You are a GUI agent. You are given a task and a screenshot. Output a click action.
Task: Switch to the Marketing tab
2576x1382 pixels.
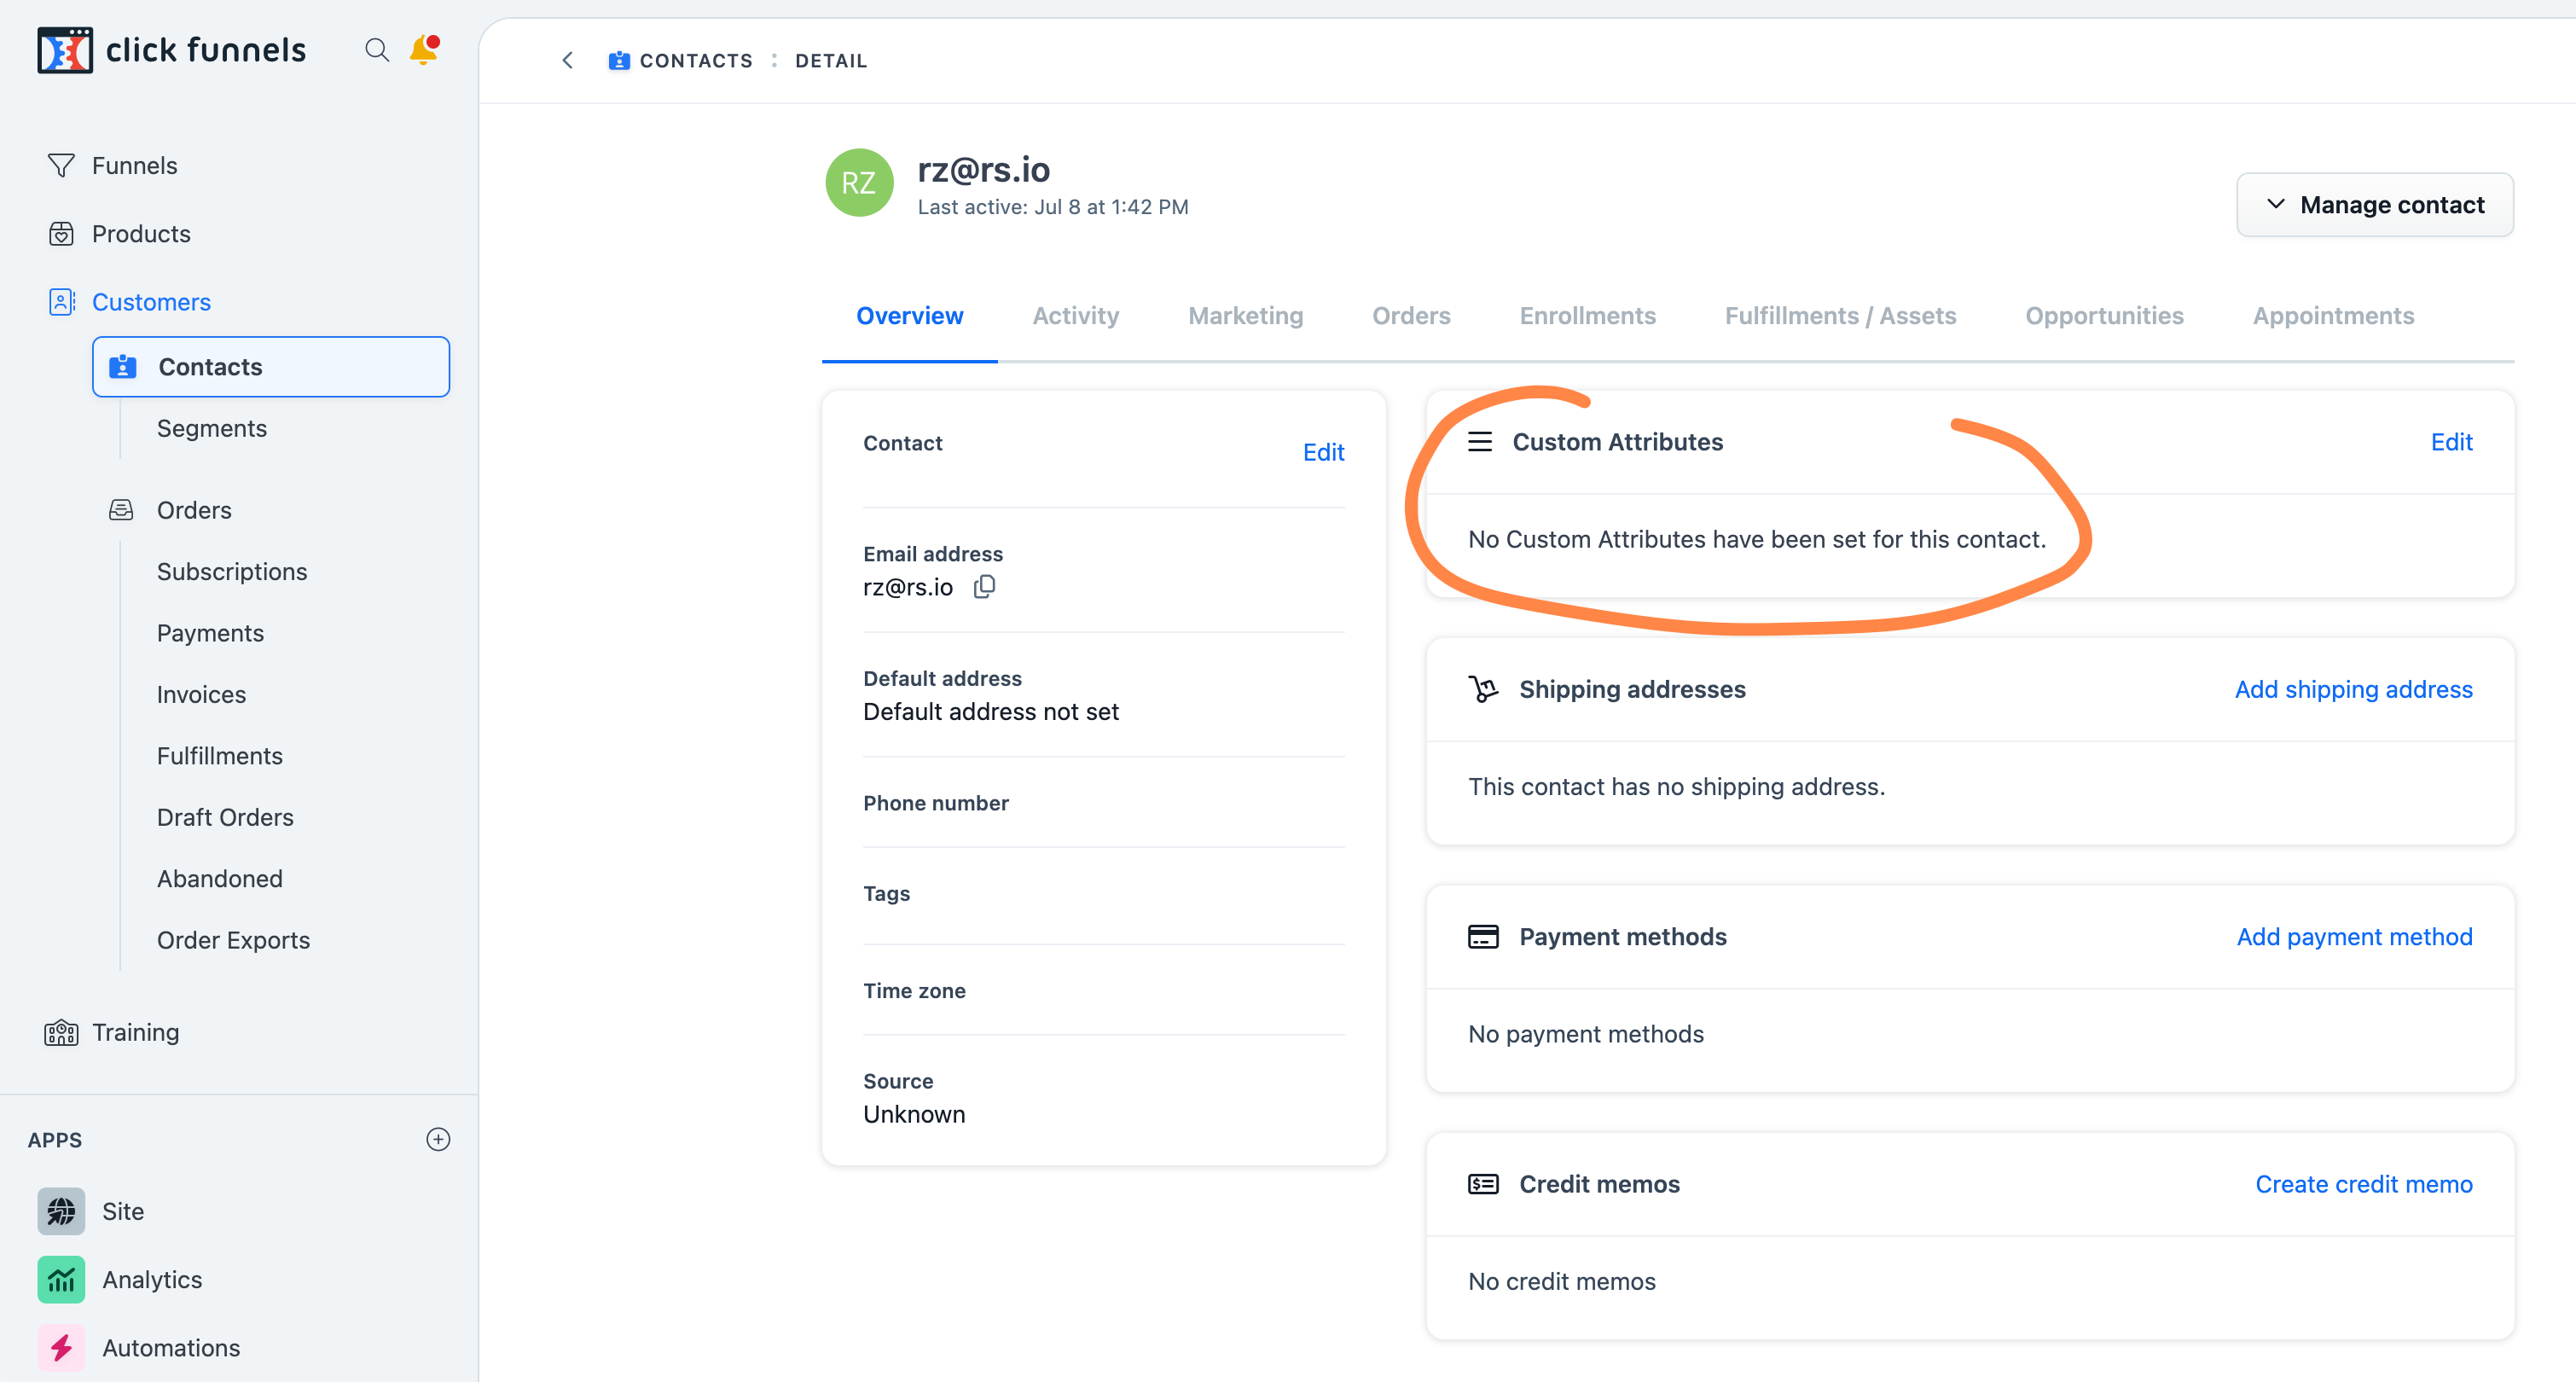coord(1245,316)
